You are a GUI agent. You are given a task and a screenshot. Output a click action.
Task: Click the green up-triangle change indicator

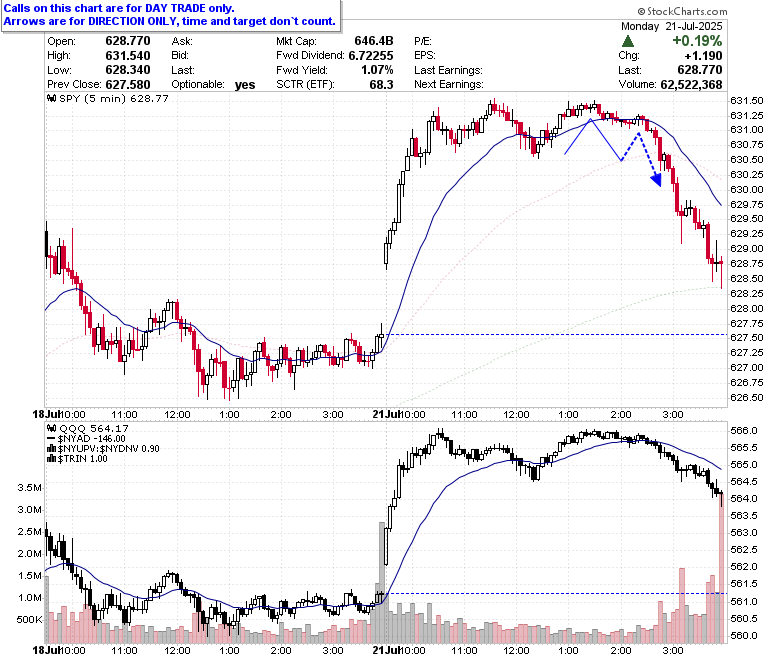pos(627,41)
